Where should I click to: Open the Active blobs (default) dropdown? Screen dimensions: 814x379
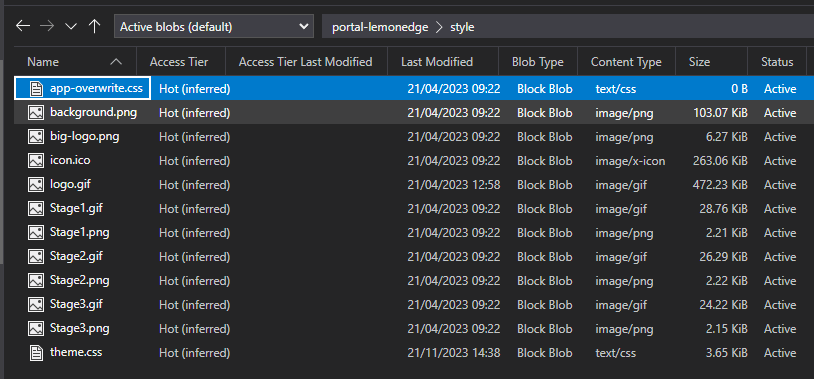tap(214, 26)
